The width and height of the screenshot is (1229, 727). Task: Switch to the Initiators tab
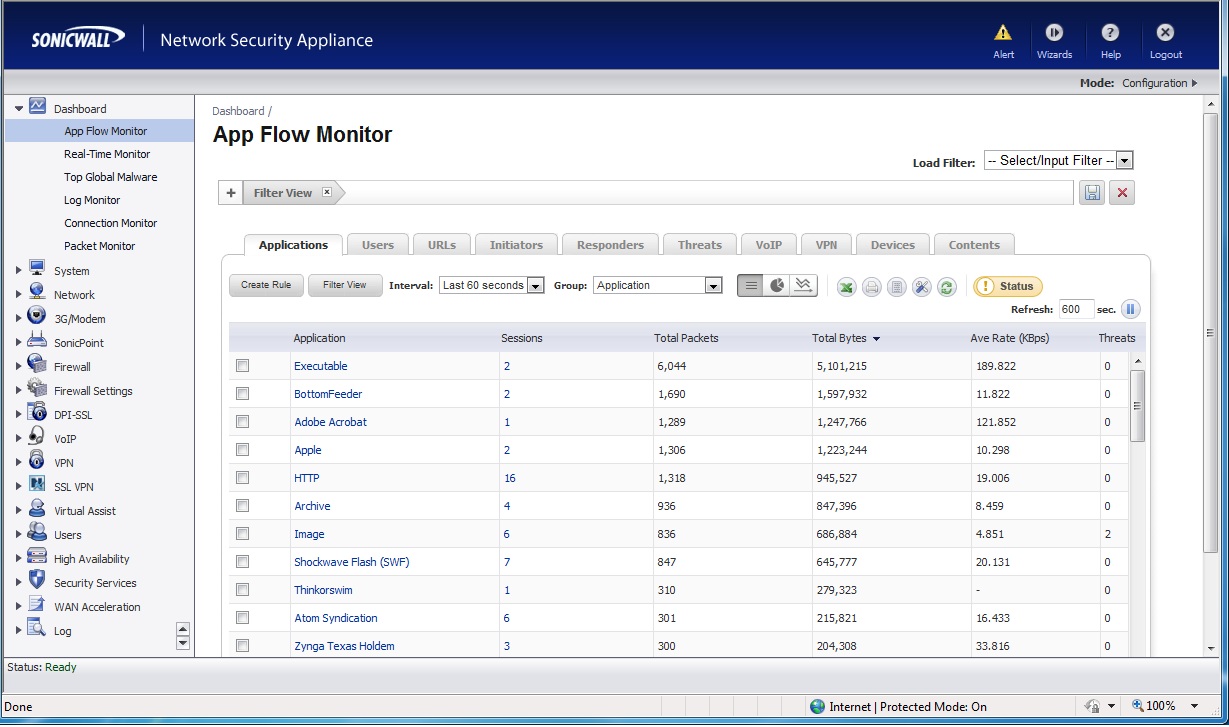(516, 245)
